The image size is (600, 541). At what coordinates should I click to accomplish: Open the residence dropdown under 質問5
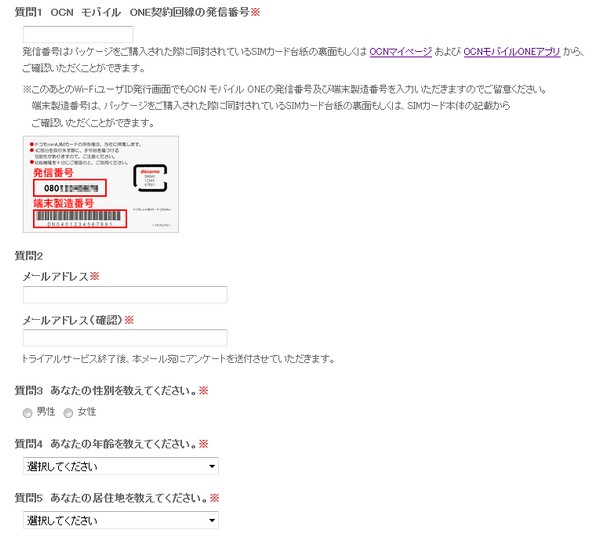(x=121, y=520)
